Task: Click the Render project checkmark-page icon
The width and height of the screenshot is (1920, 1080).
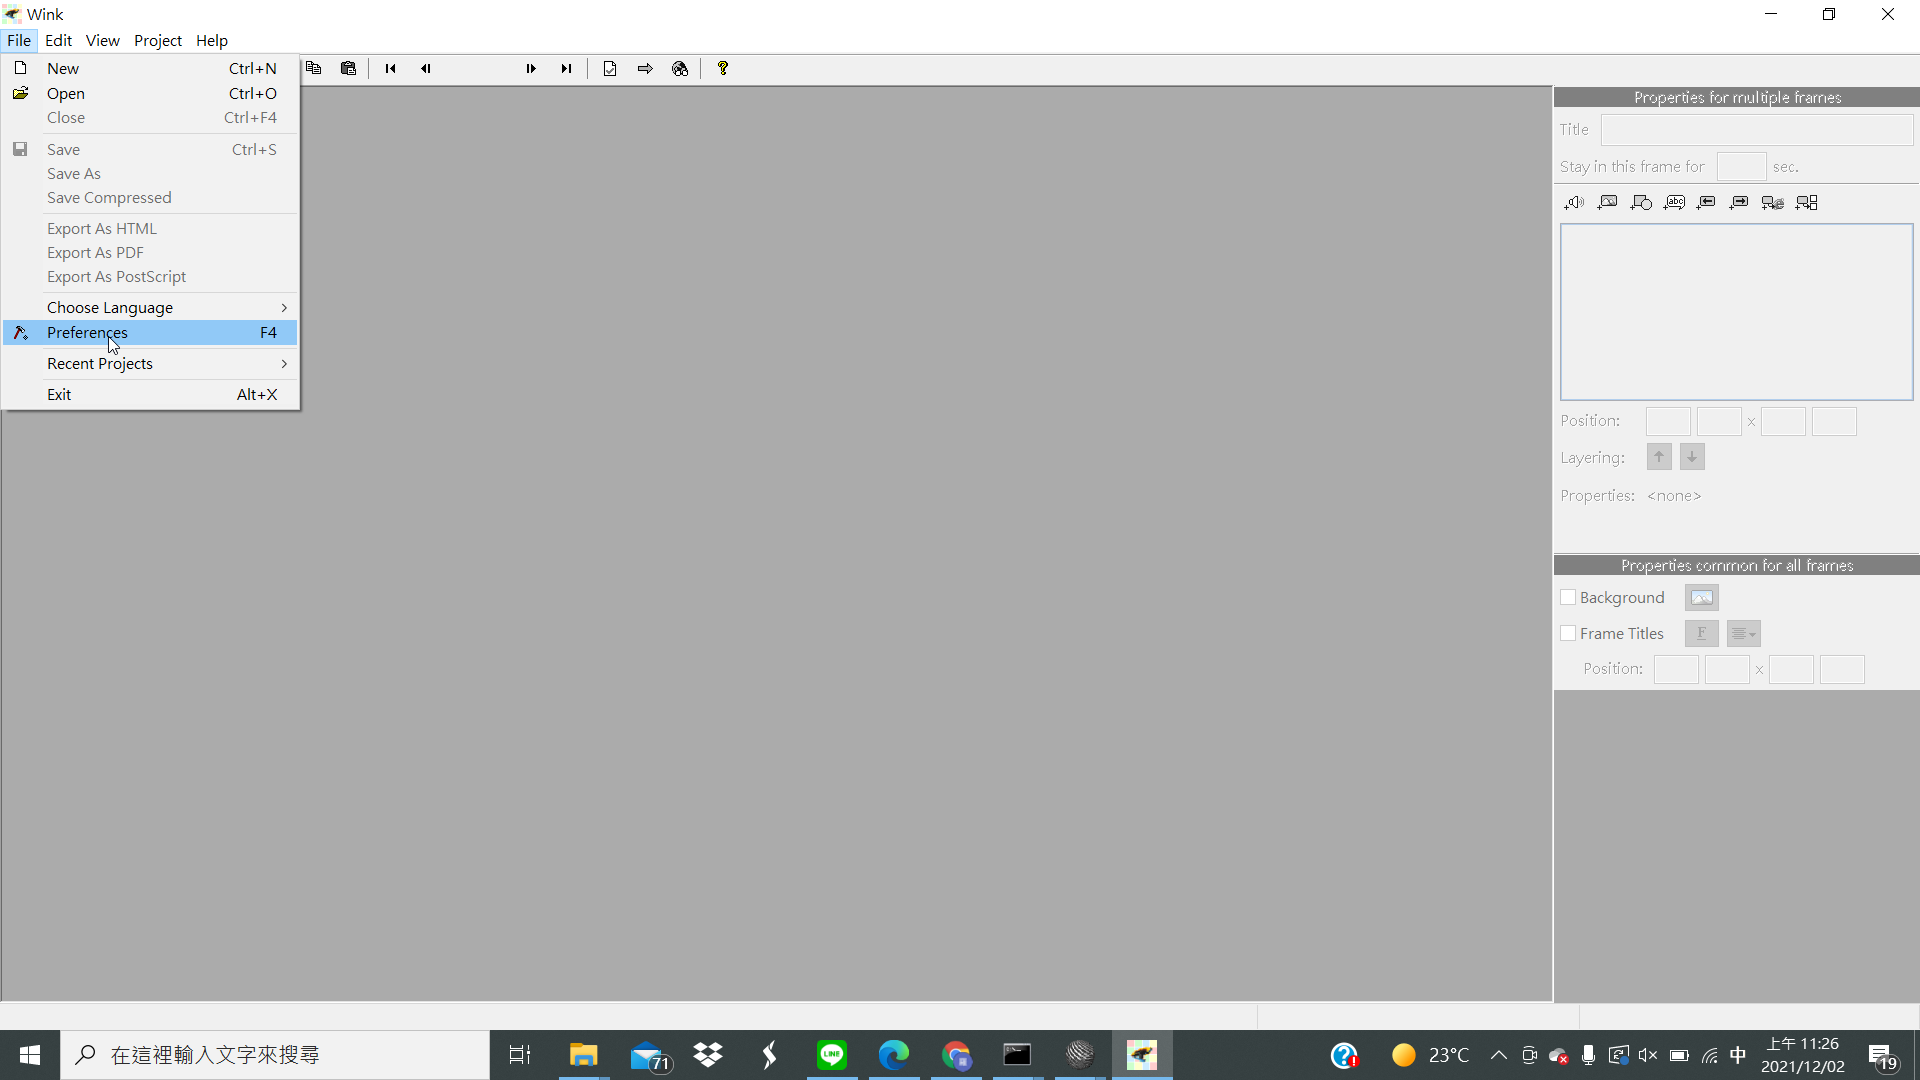Action: click(x=610, y=68)
